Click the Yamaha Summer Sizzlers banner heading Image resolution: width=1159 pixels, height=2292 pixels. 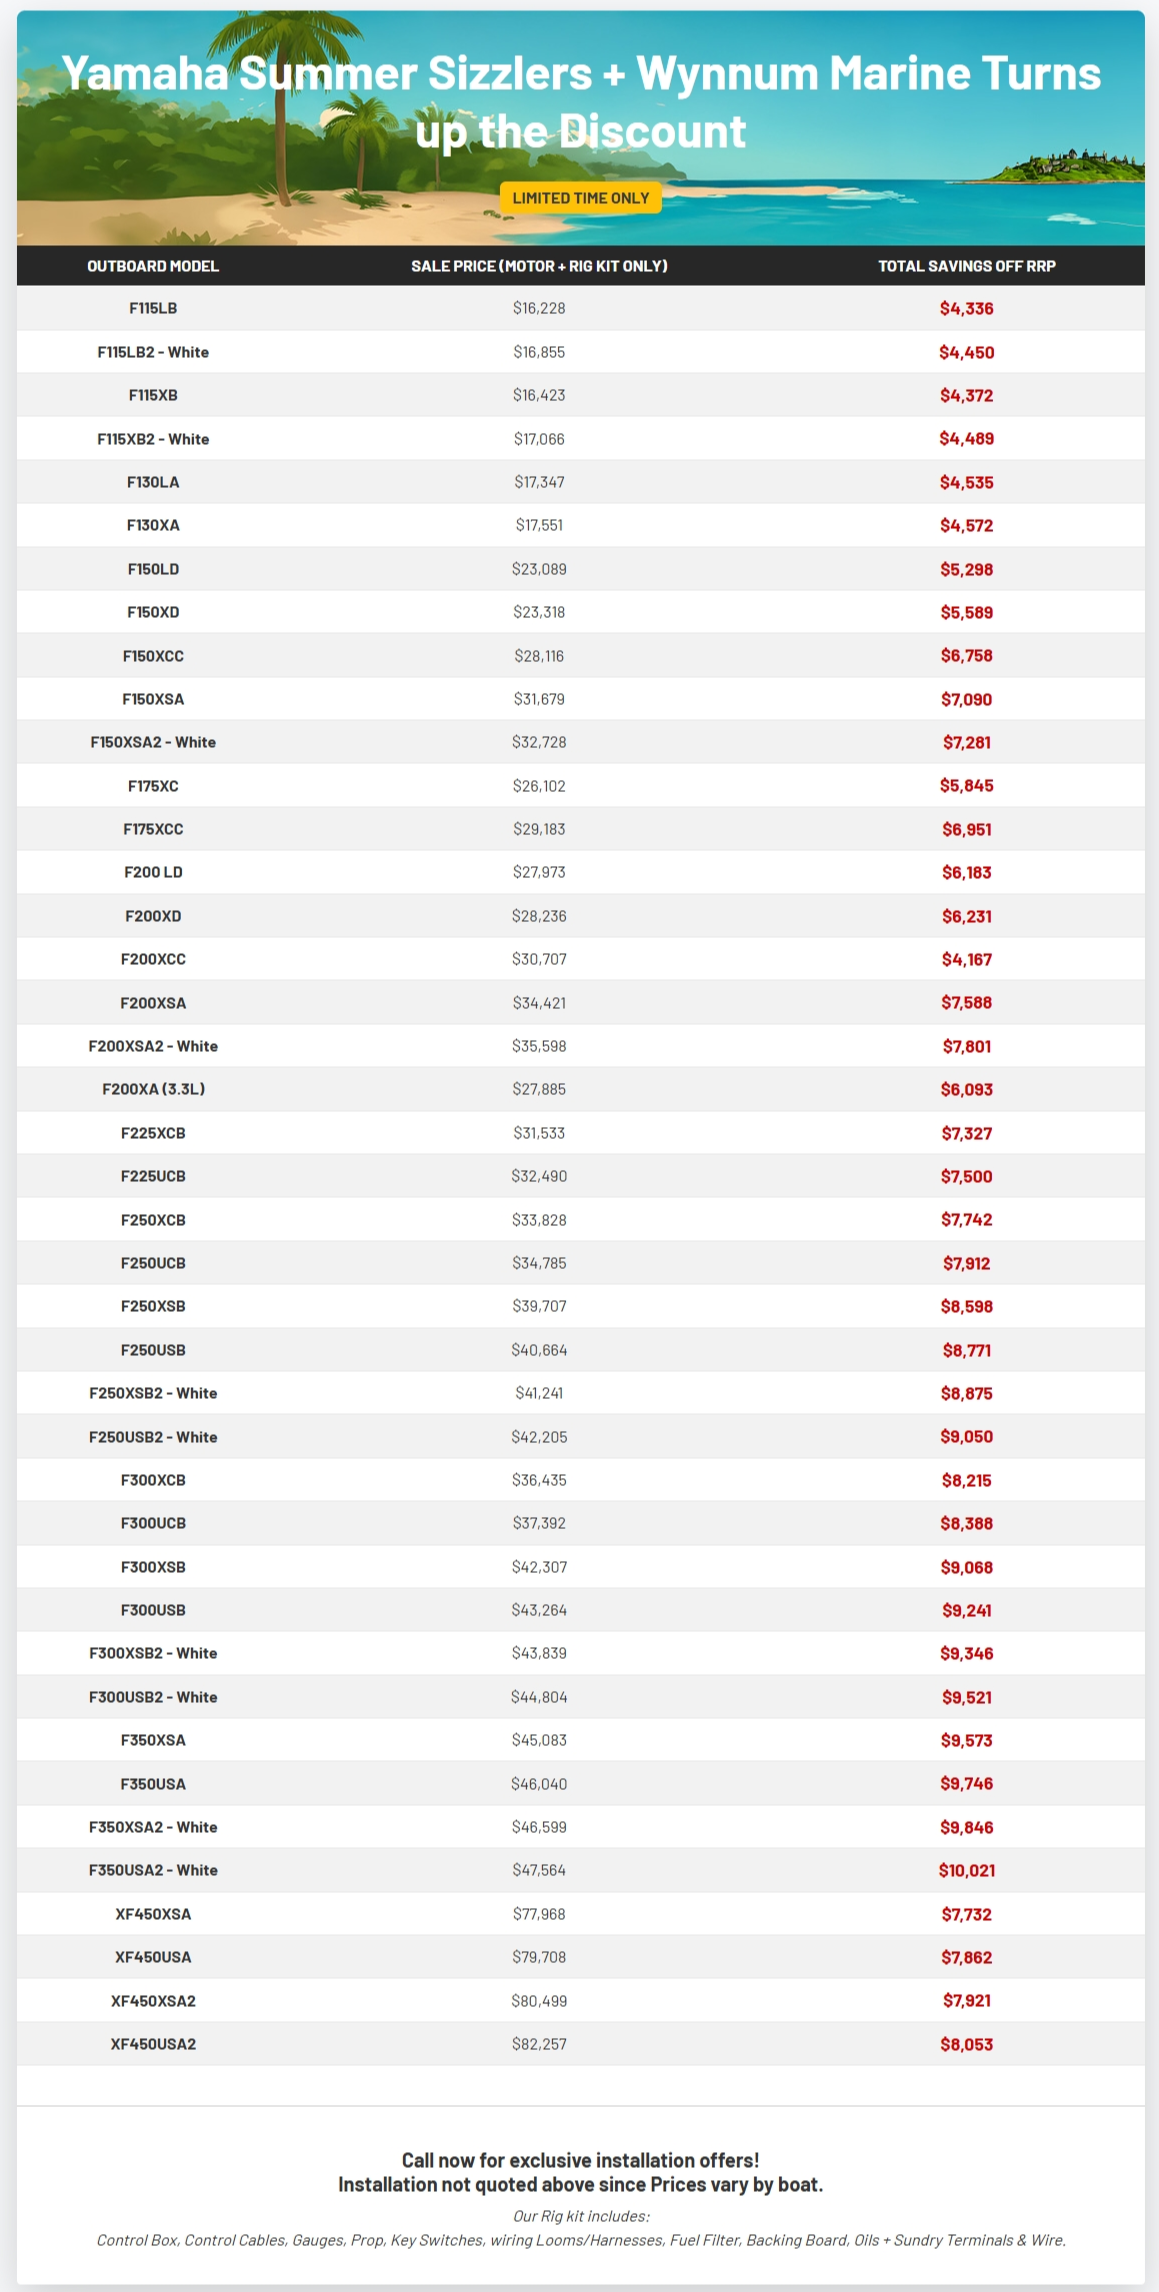coord(580,102)
